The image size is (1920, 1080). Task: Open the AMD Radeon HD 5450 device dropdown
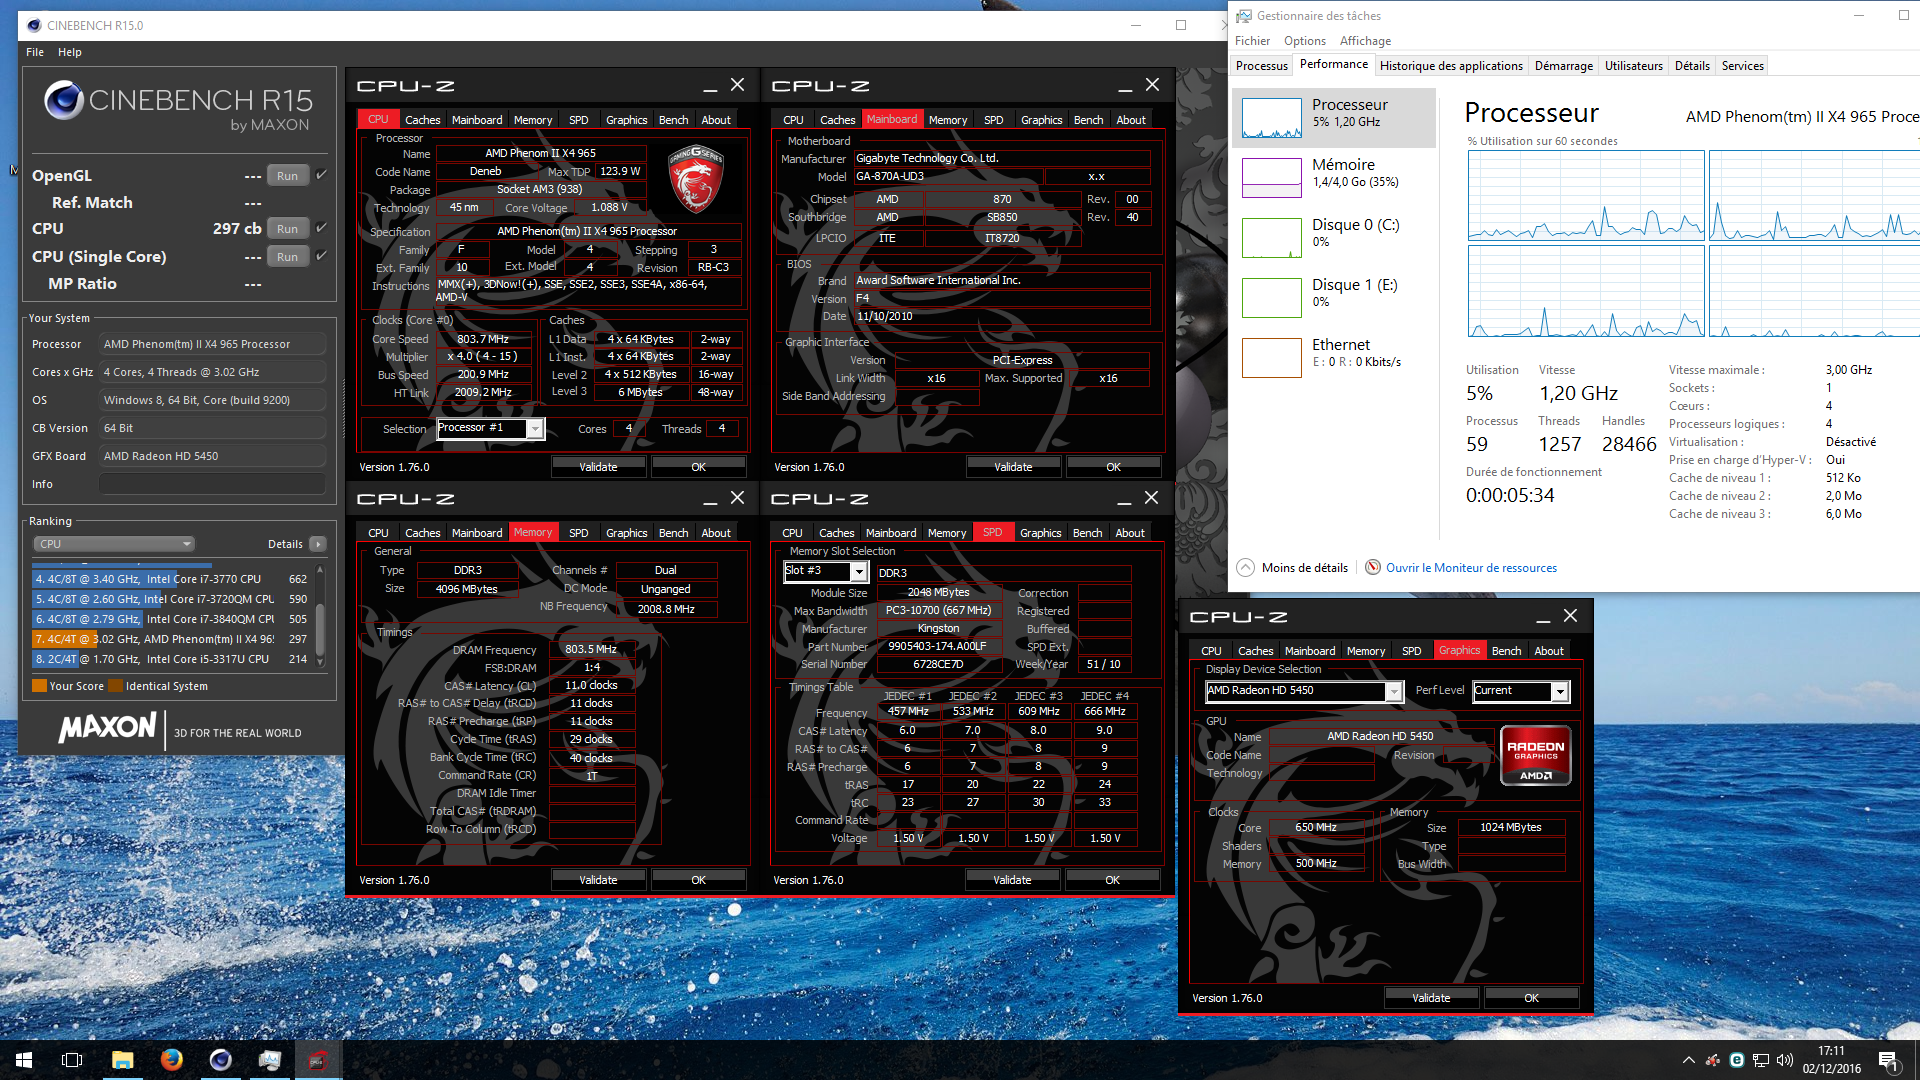click(1393, 691)
